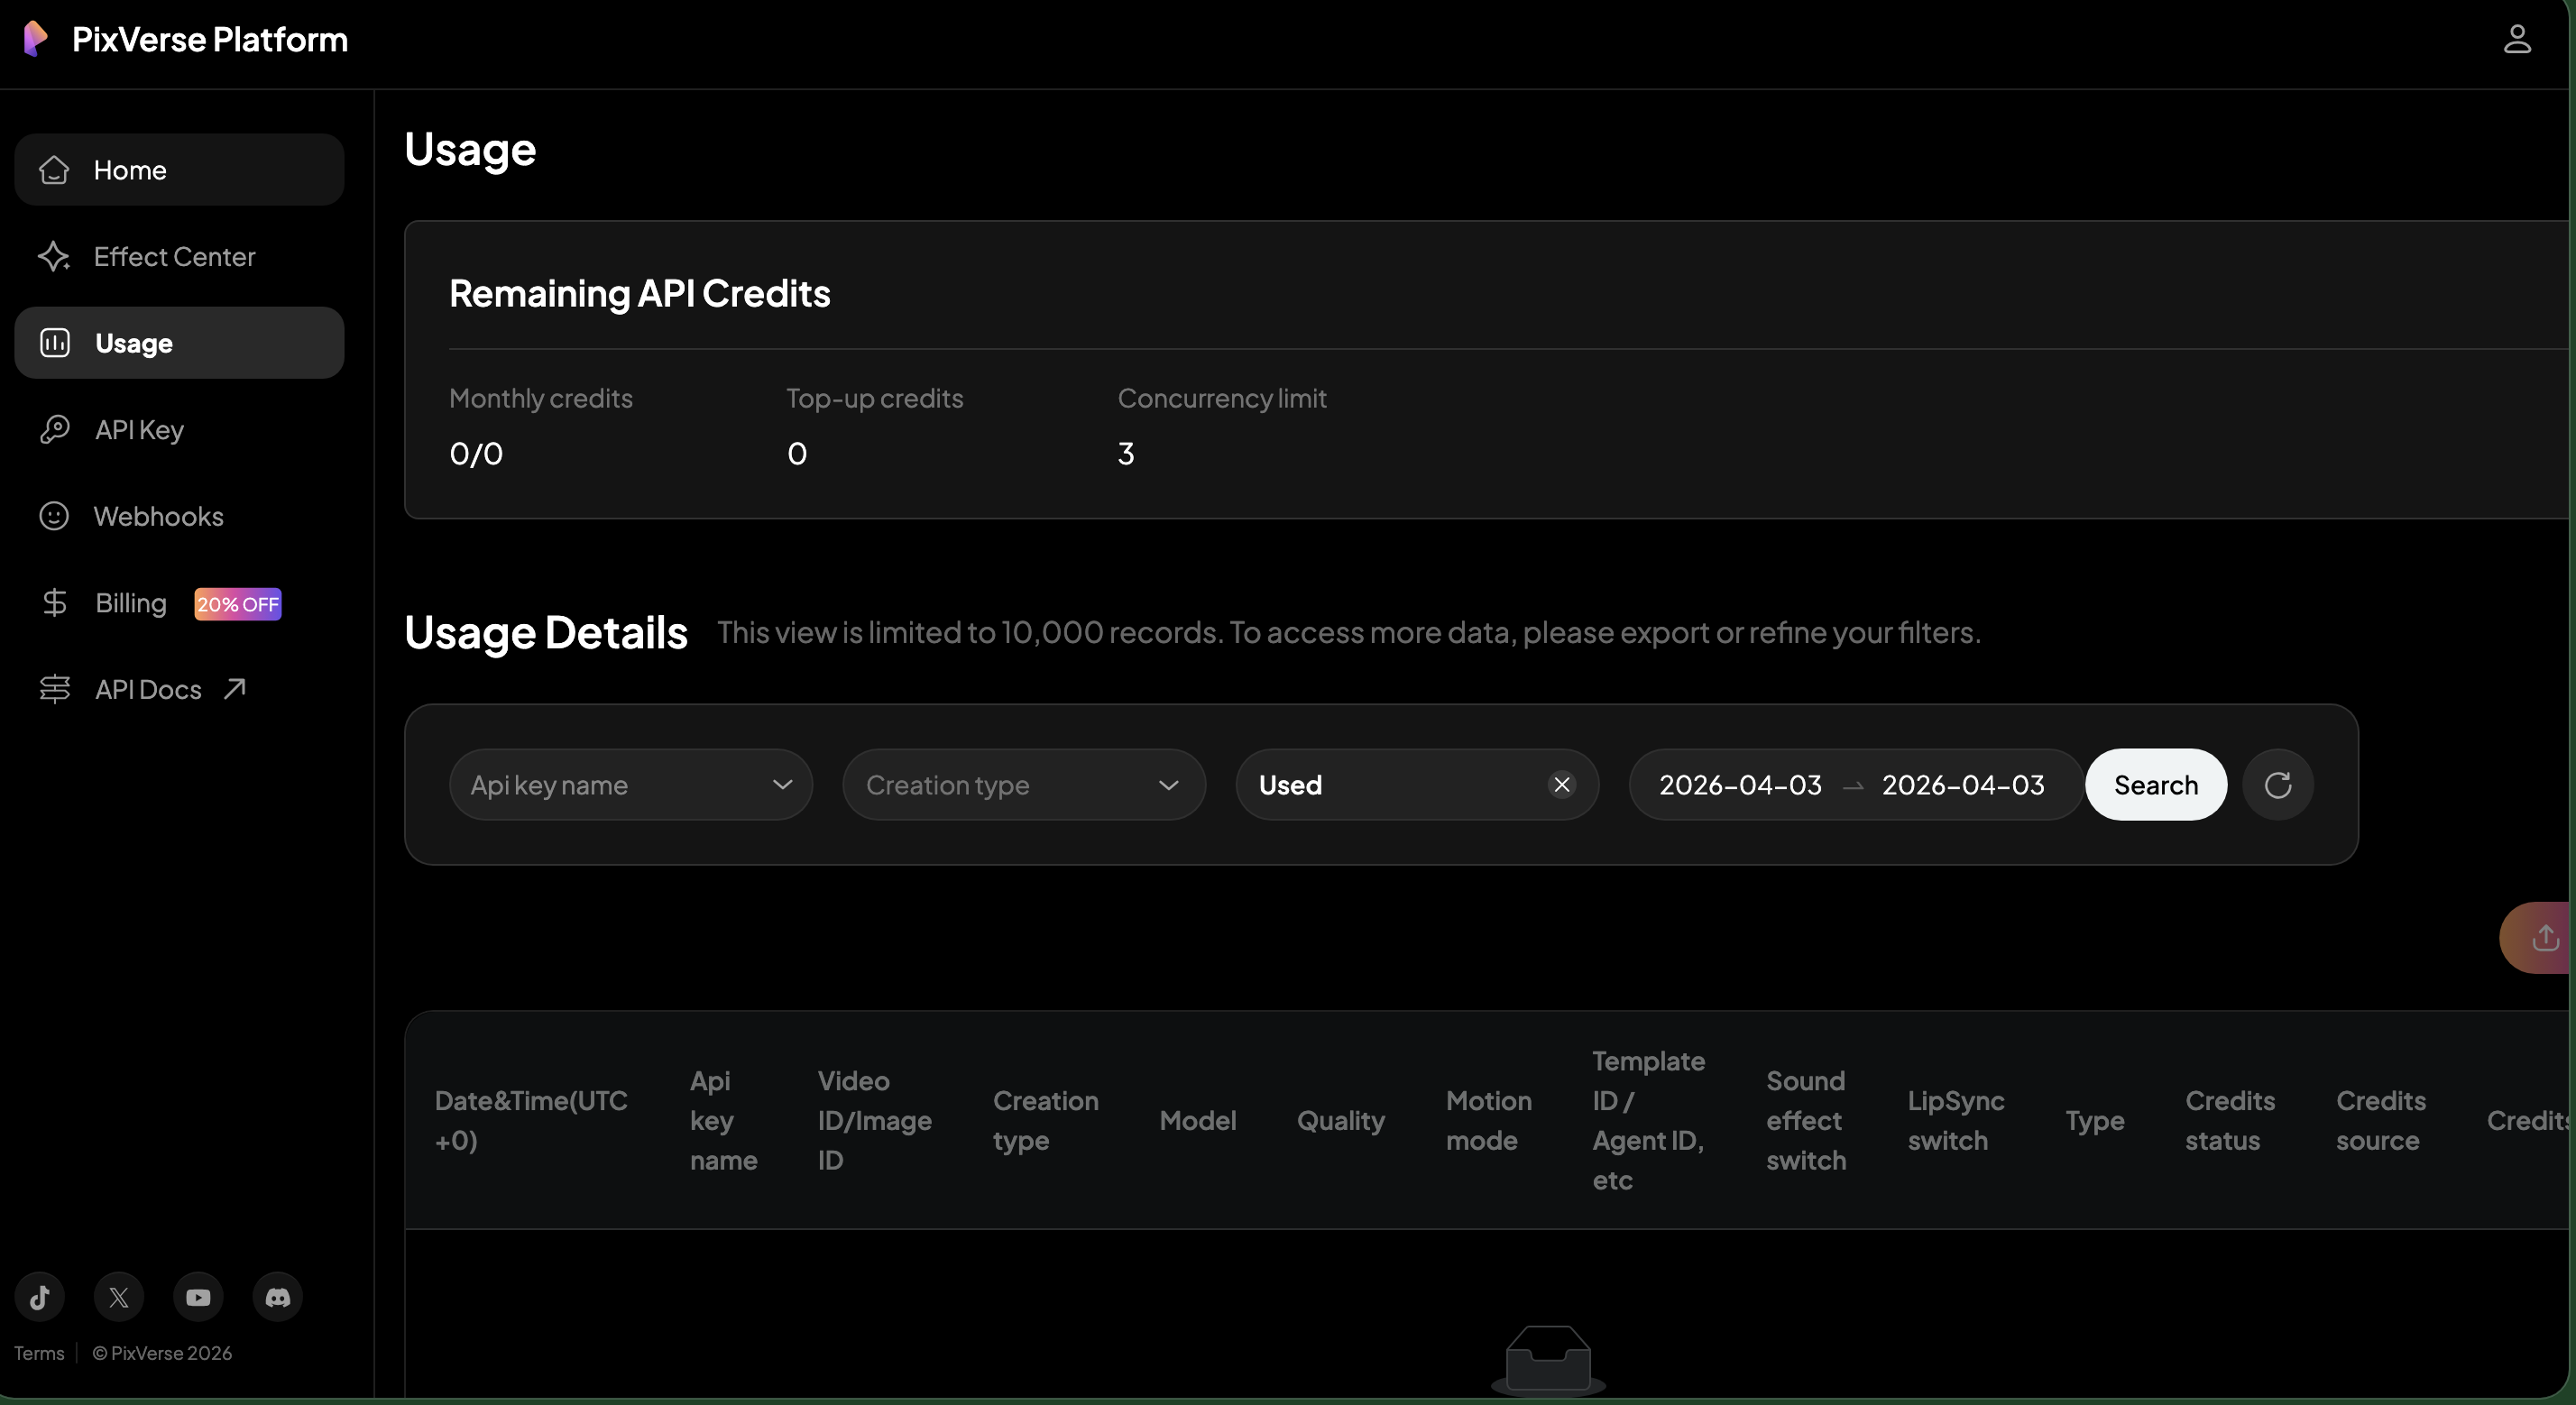
Task: Click the Search button
Action: (2155, 785)
